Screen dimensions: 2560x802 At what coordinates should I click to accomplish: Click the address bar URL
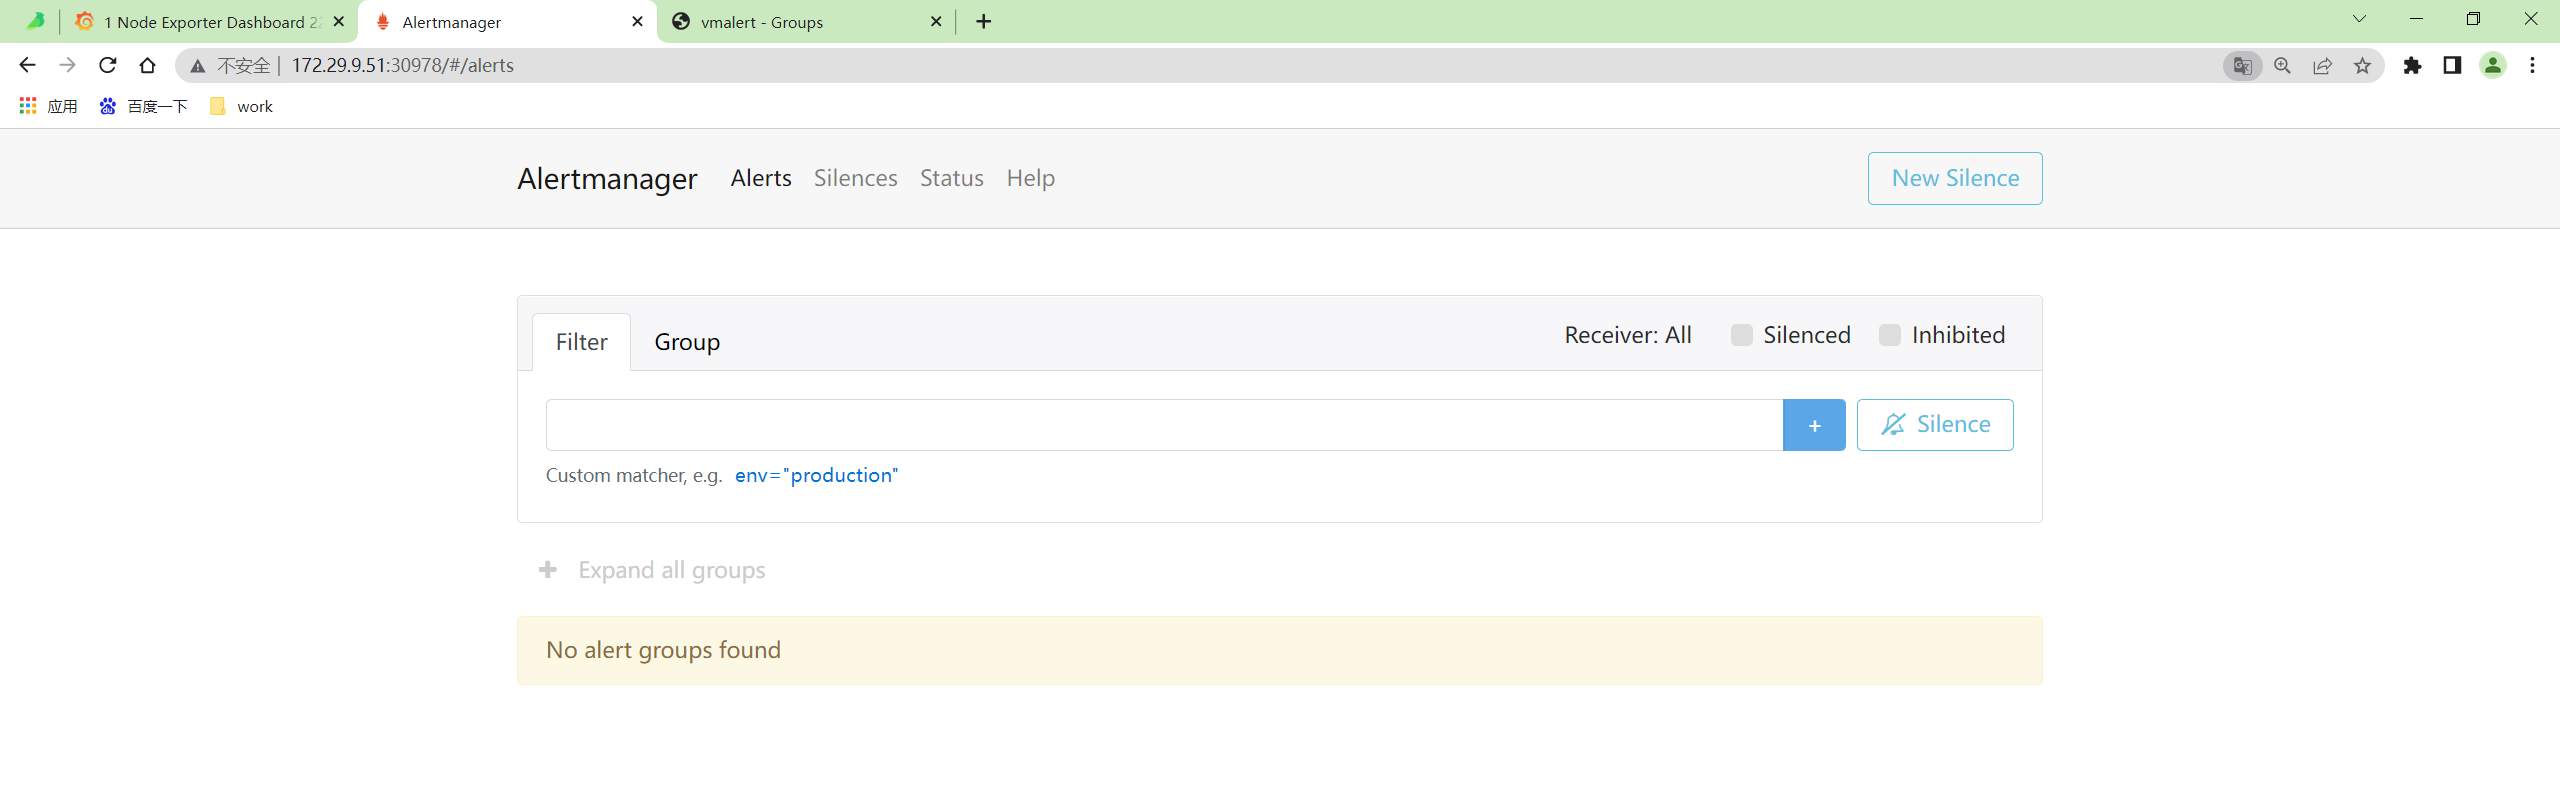click(x=402, y=66)
